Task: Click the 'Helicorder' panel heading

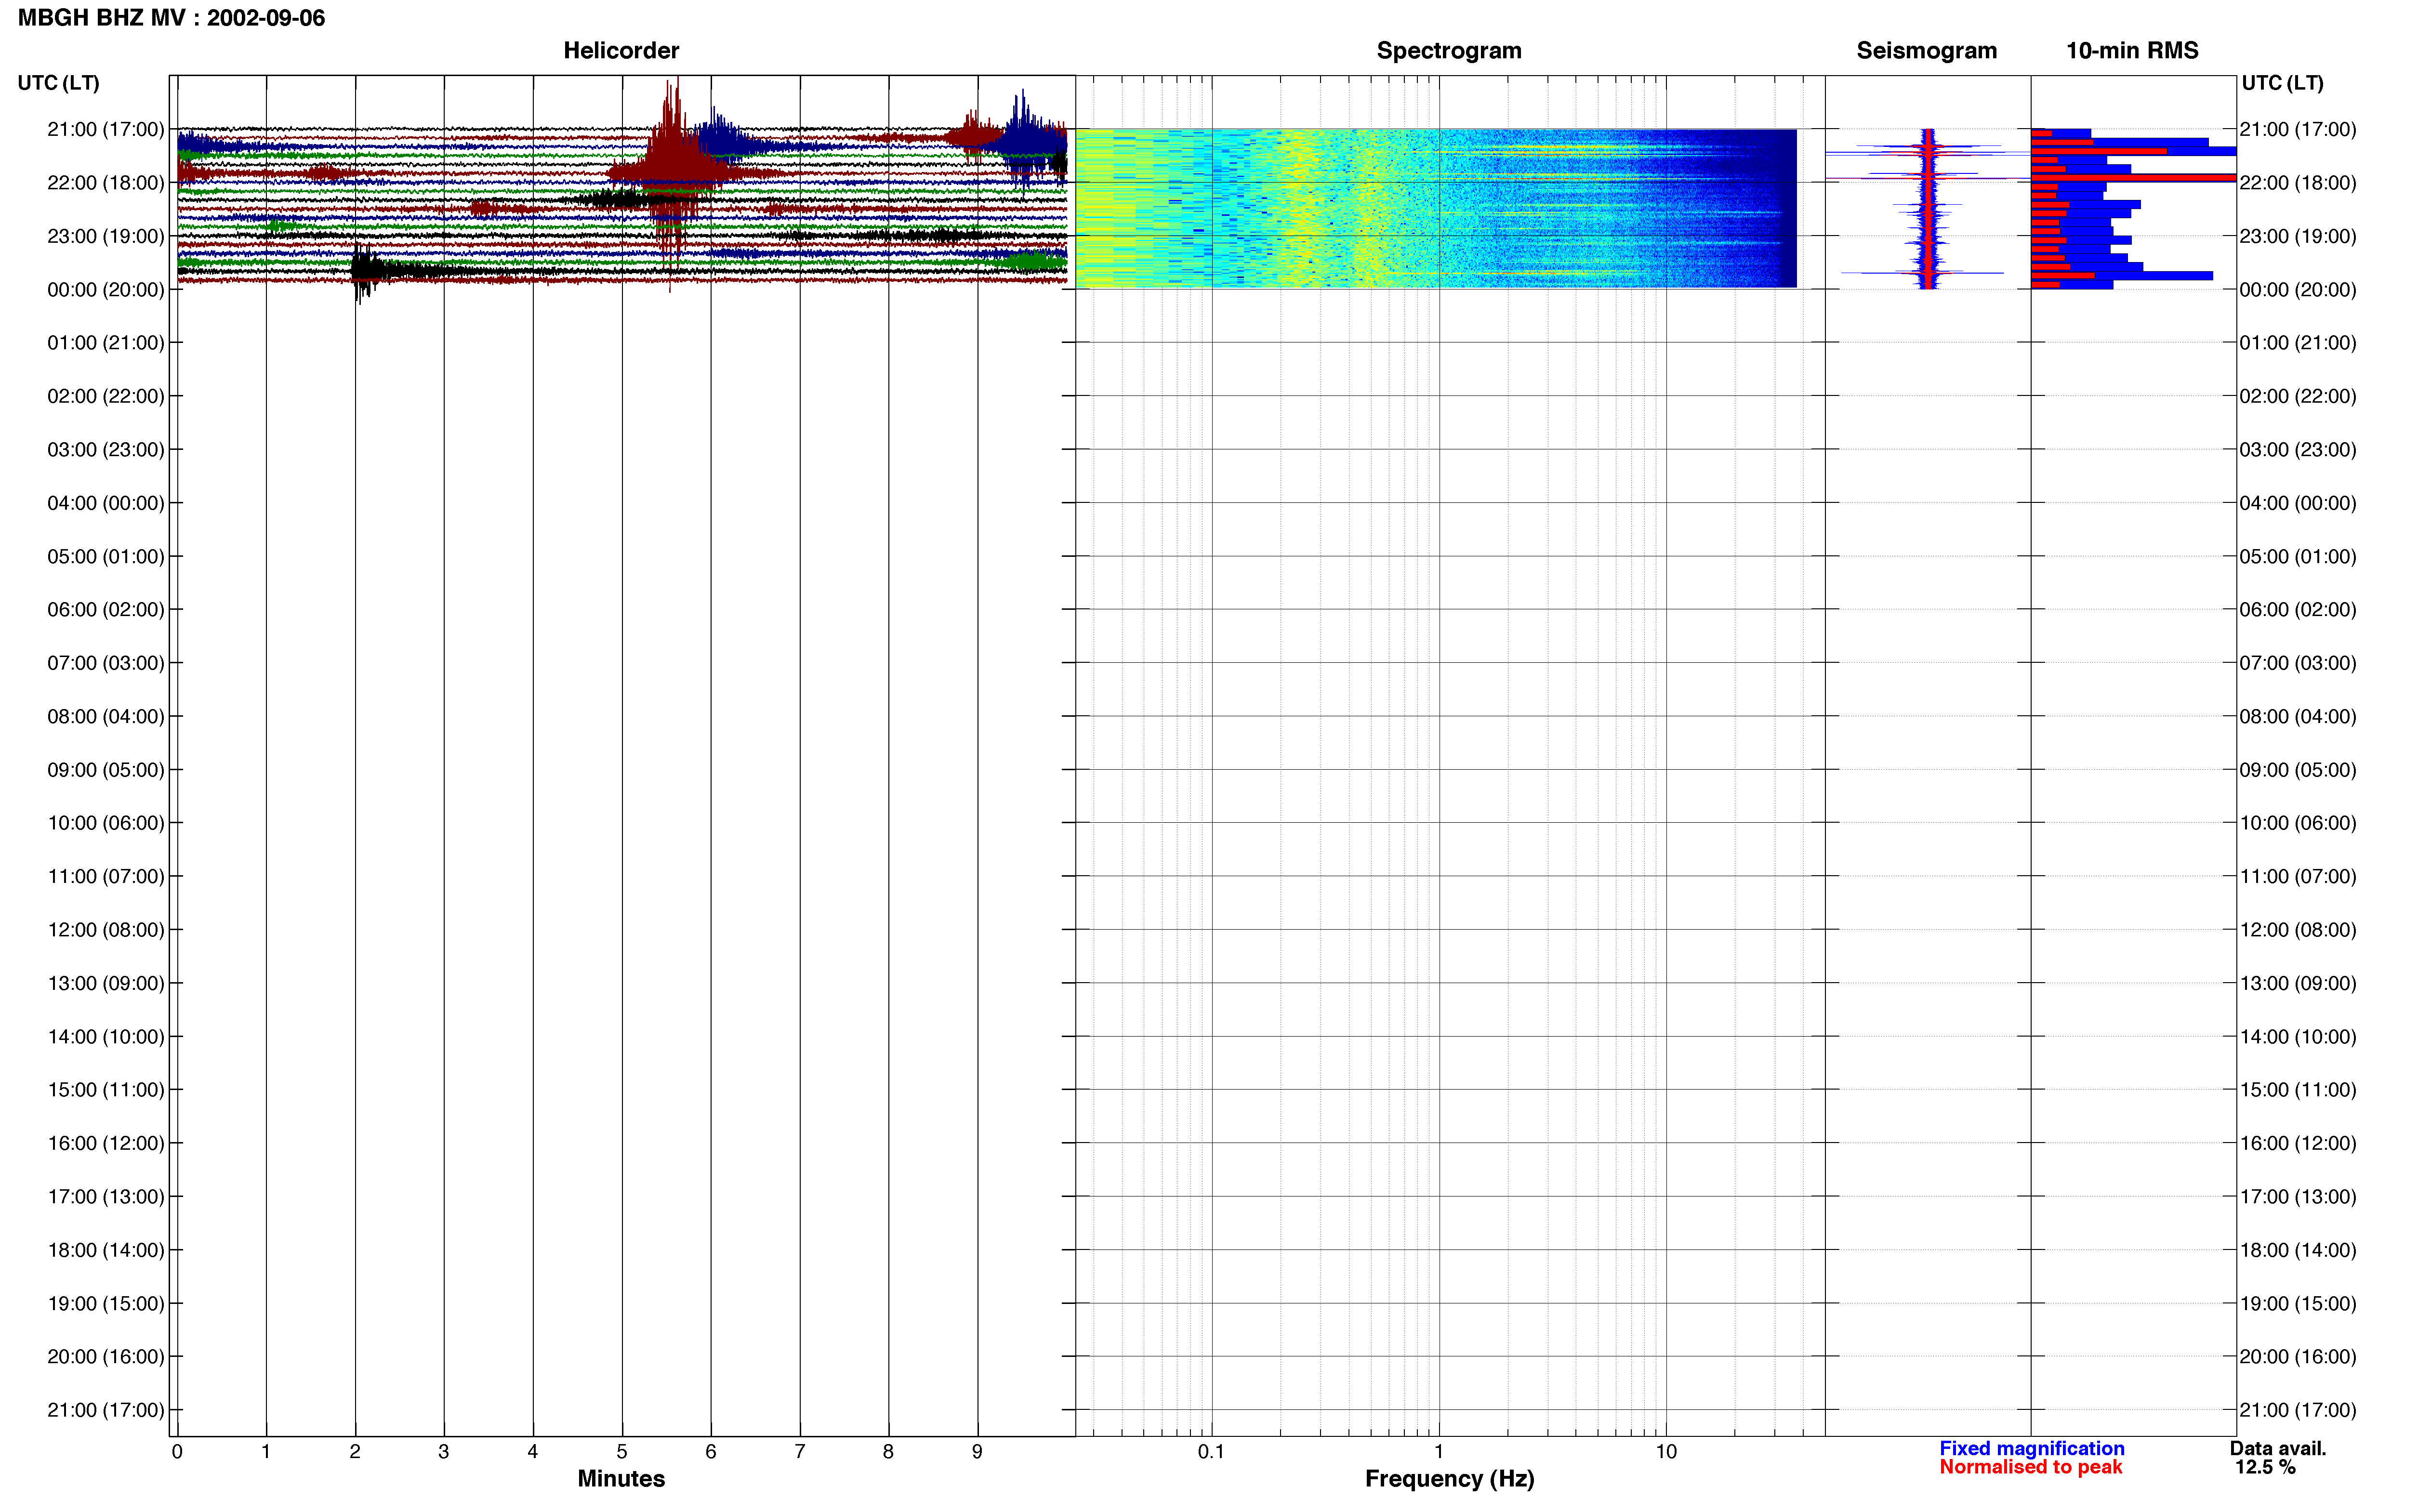Action: pyautogui.click(x=621, y=51)
